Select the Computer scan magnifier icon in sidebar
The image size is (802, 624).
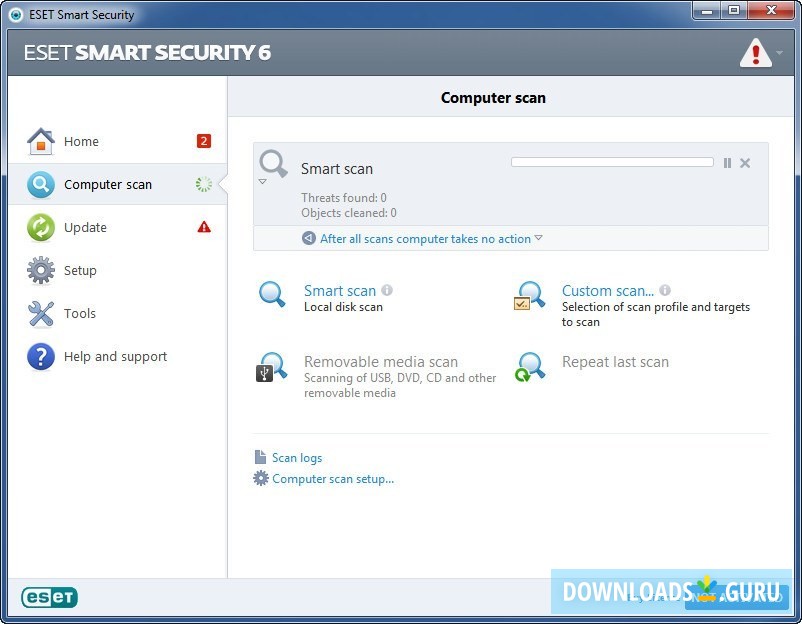[41, 184]
